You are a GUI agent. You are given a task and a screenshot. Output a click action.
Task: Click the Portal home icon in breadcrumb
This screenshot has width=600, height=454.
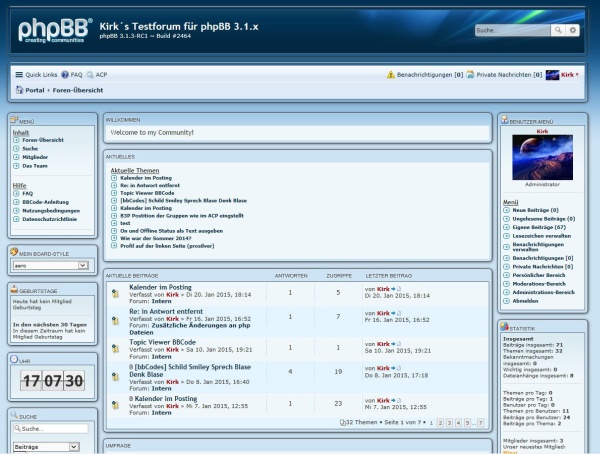point(19,90)
